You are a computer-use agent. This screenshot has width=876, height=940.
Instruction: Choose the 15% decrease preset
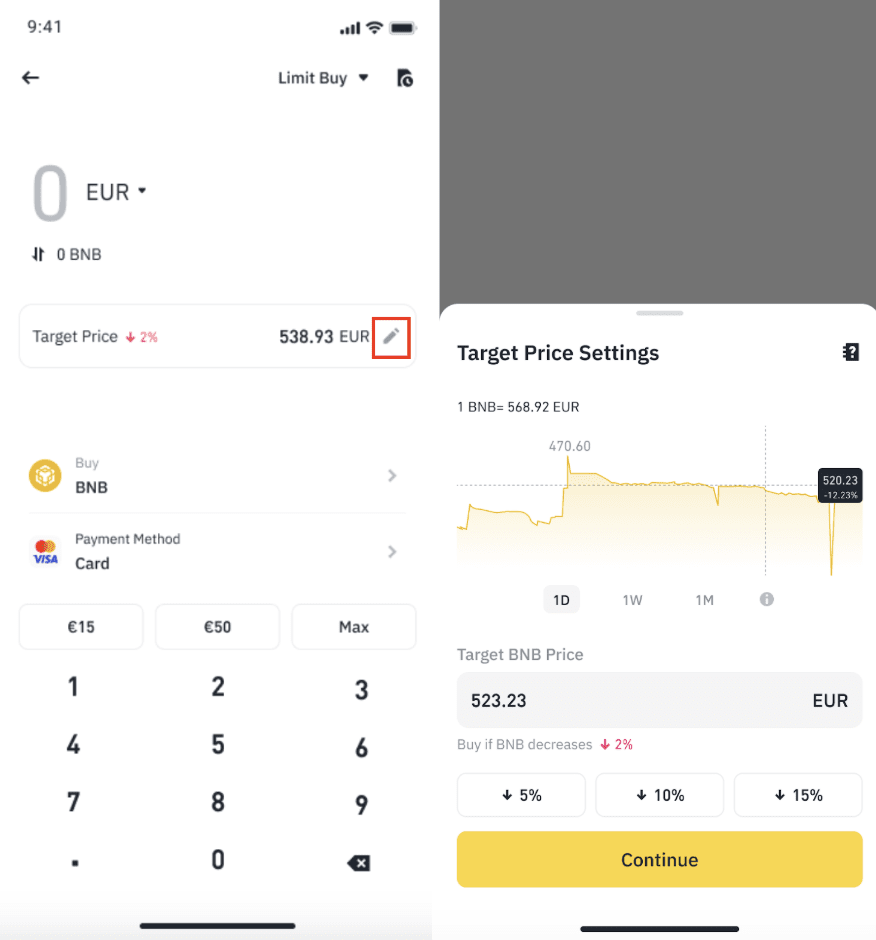(798, 795)
